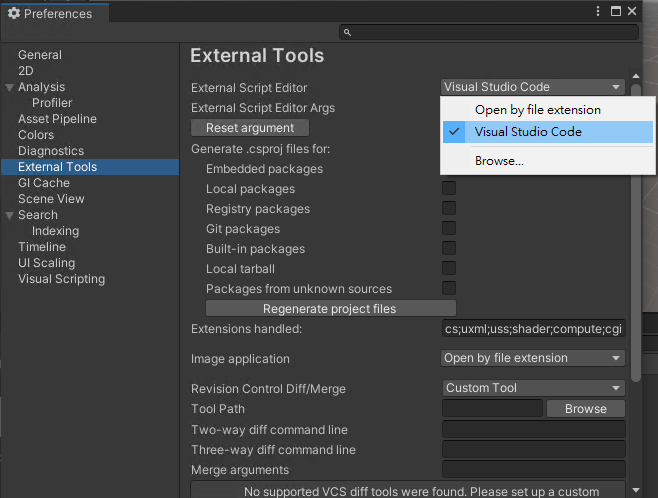Screen dimensions: 658x498
Task: Collapse the Analysis tree section
Action: [10, 88]
